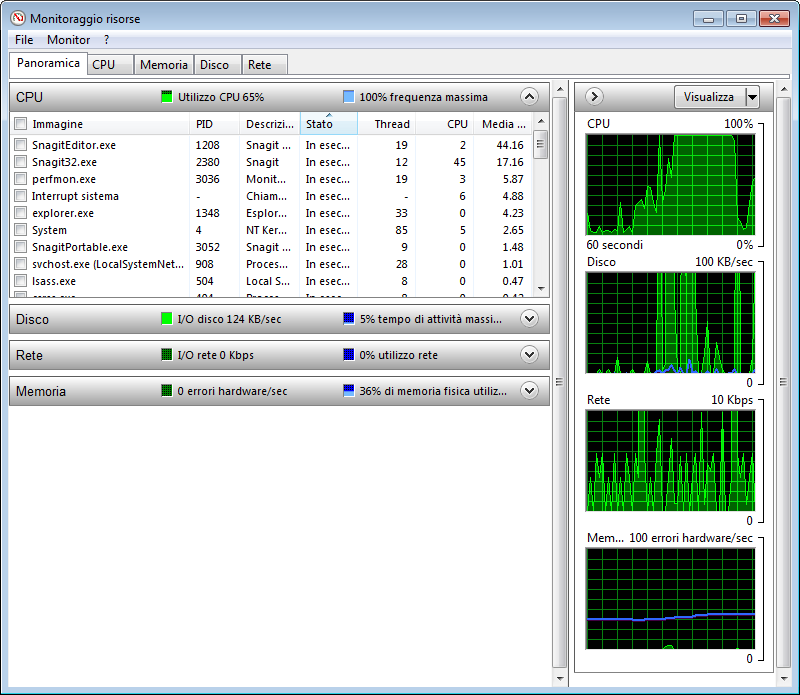Open the Visualizza dropdown arrow

[752, 97]
